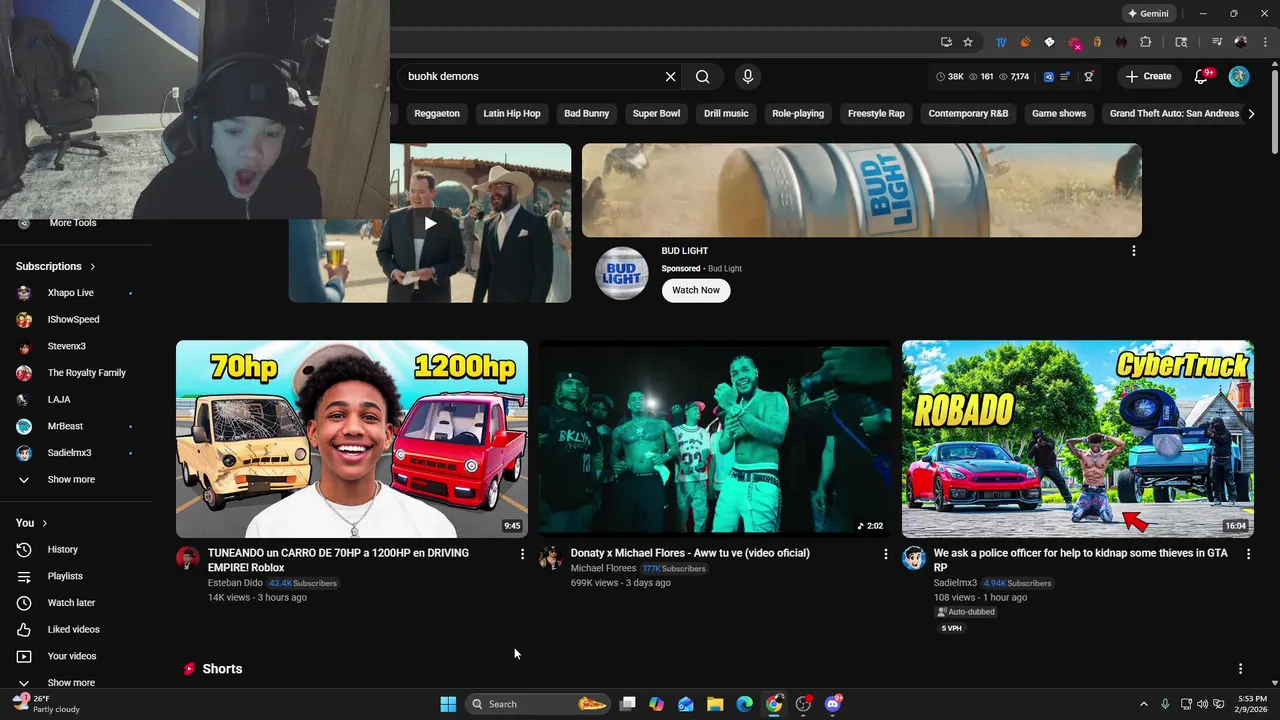This screenshot has width=1280, height=720.
Task: Show more chips with the right arrow
Action: pos(1251,114)
